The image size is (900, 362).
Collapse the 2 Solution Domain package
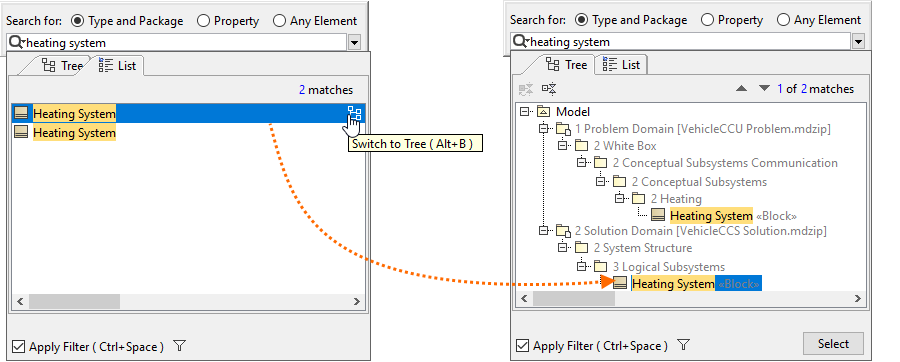543,231
